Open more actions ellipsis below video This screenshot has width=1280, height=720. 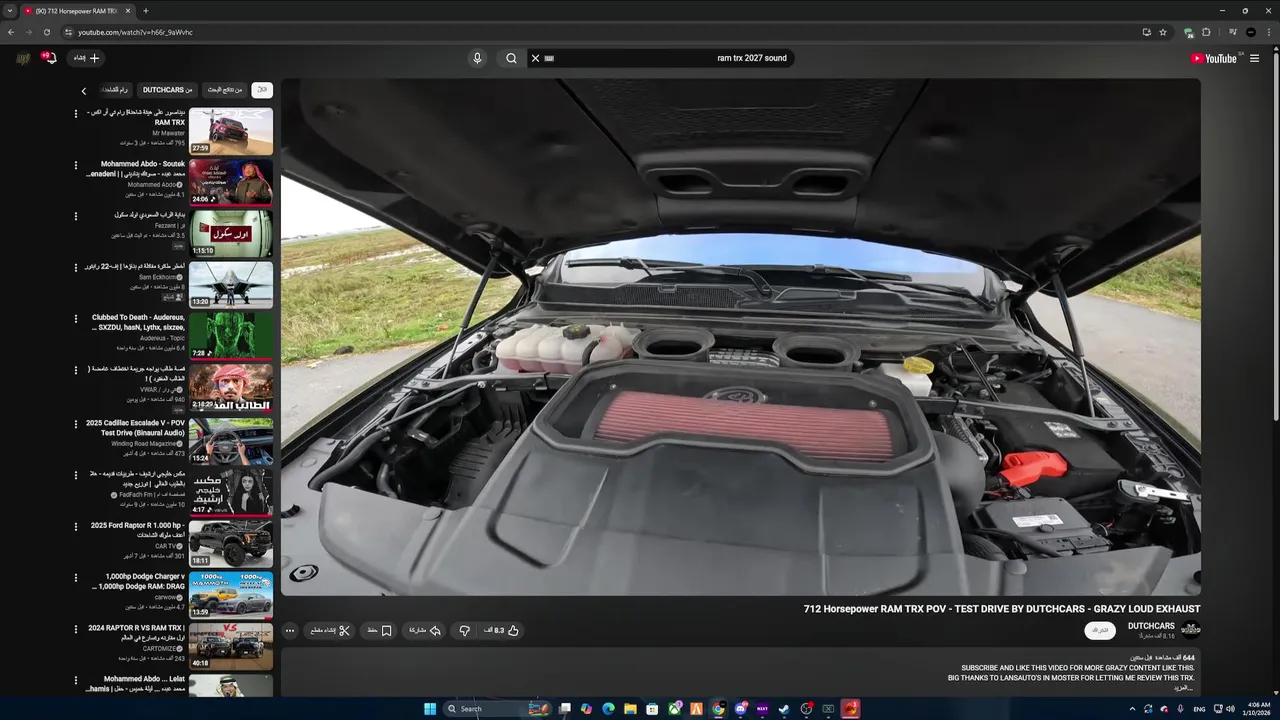click(x=290, y=630)
